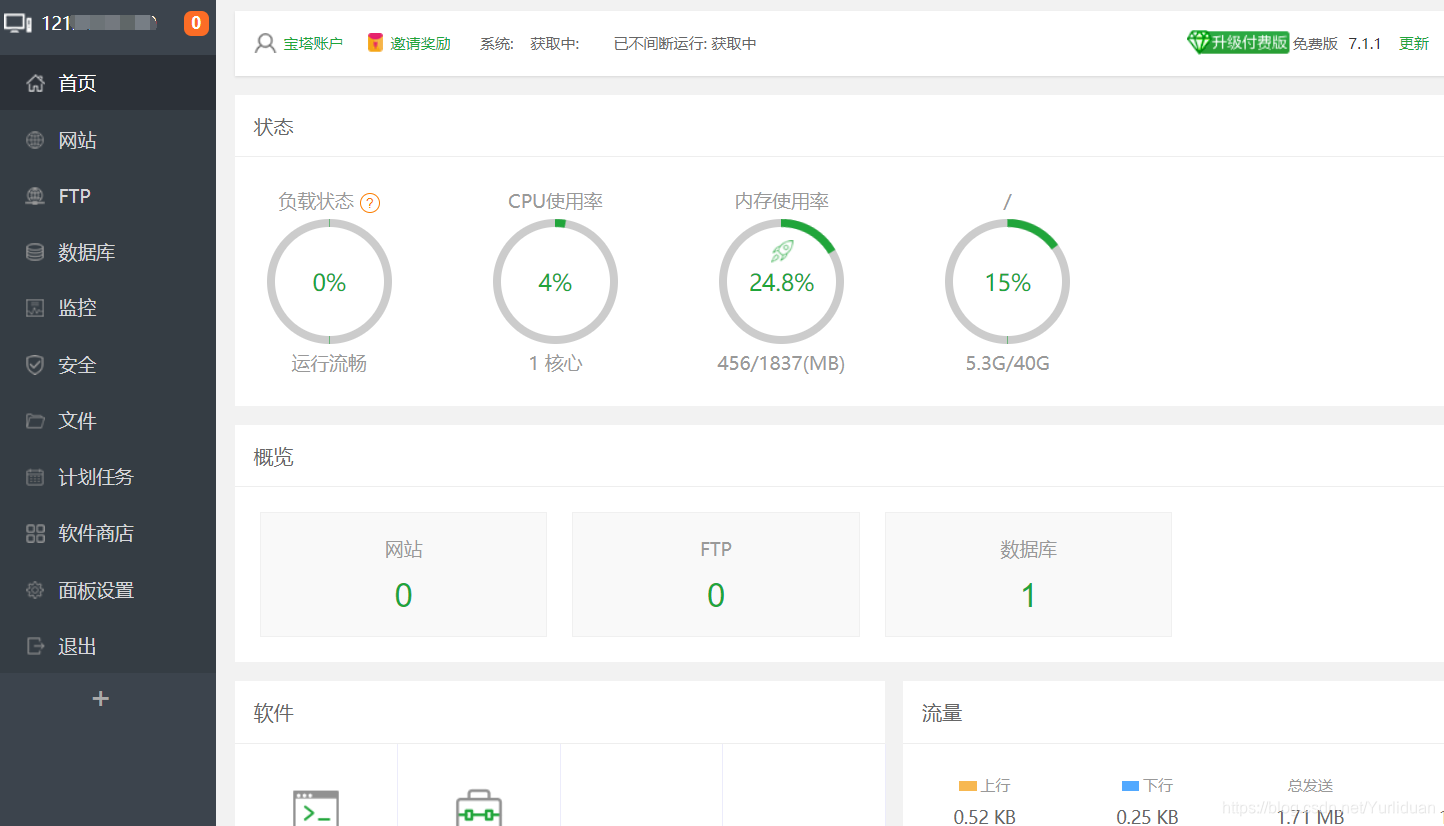Image resolution: width=1444 pixels, height=826 pixels.
Task: Click the 负载状态 0% load gauge
Action: [329, 282]
